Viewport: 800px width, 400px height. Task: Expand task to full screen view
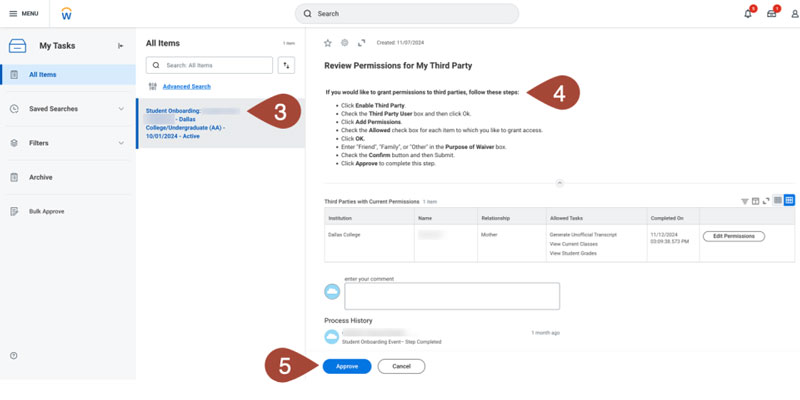[362, 43]
